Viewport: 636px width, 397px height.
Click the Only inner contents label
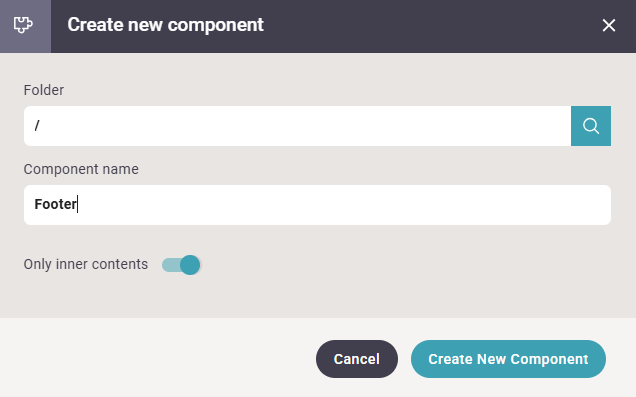pos(86,264)
